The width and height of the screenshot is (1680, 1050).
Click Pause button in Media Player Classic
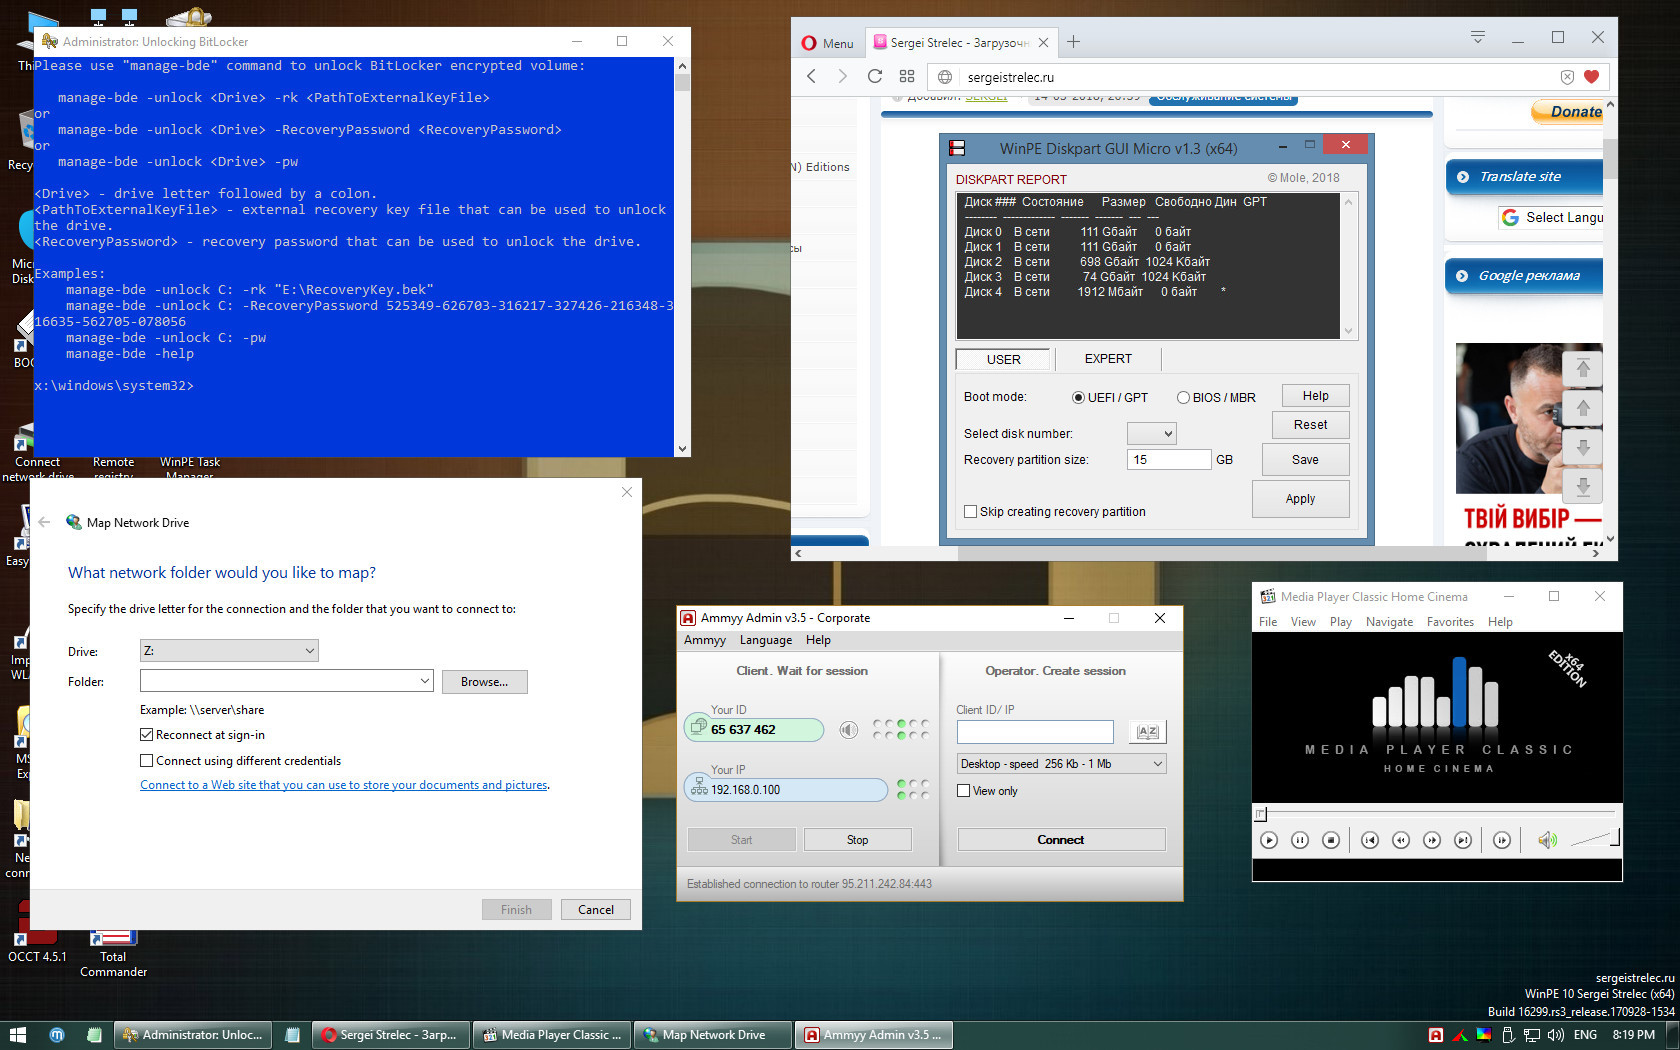point(1300,840)
